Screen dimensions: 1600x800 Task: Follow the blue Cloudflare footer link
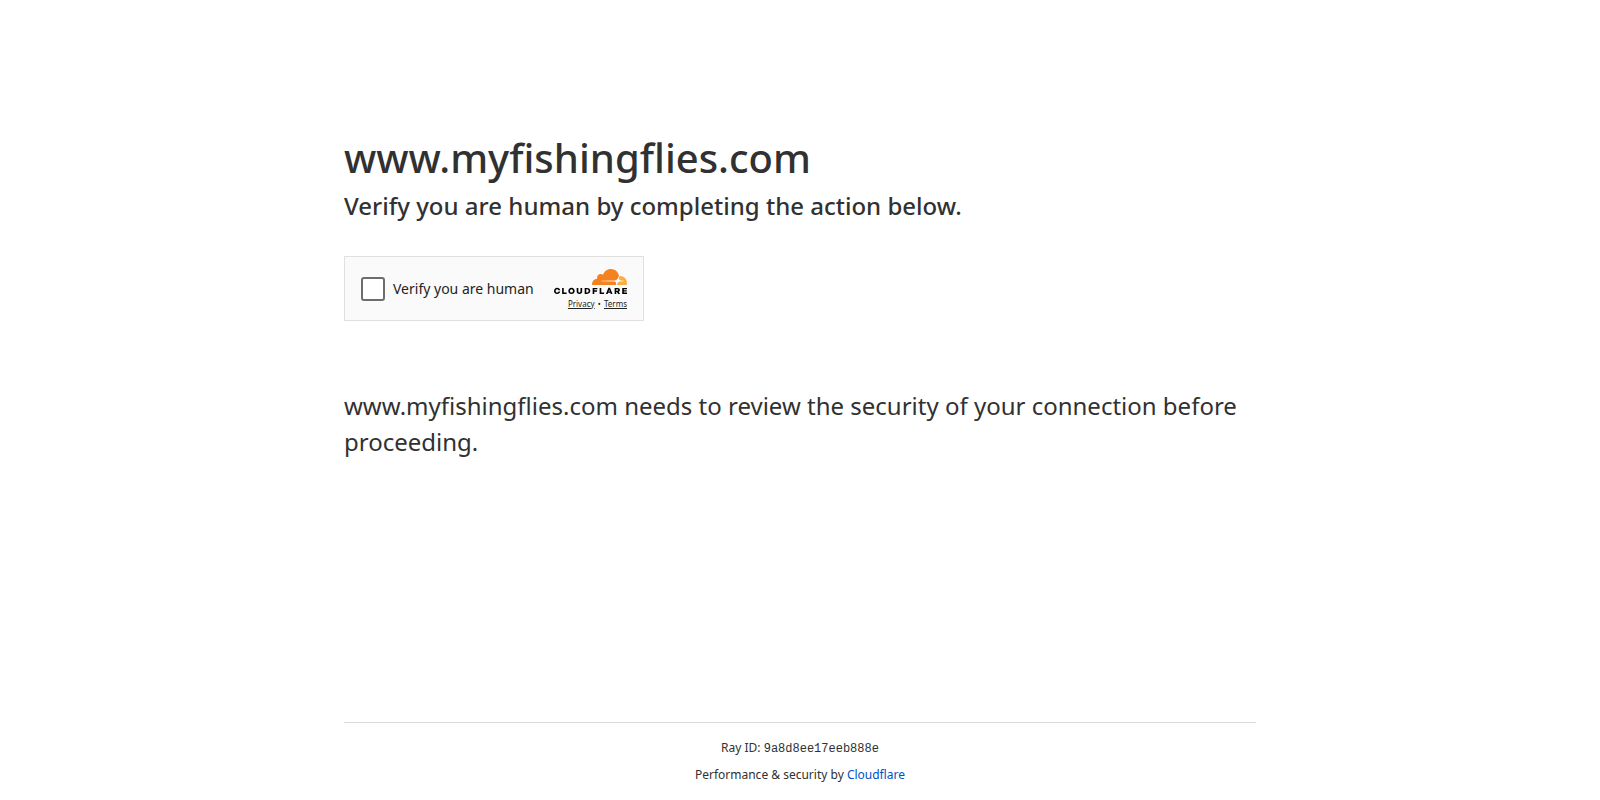[875, 775]
